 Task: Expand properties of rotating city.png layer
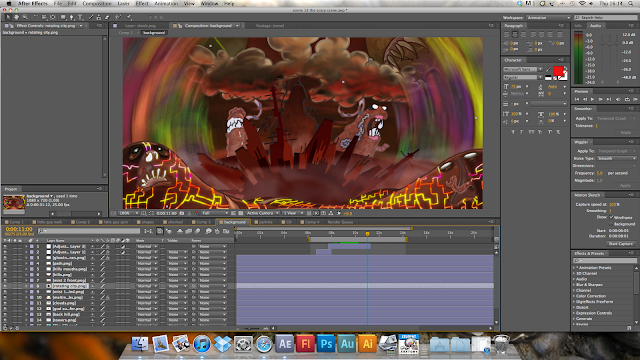(27, 286)
